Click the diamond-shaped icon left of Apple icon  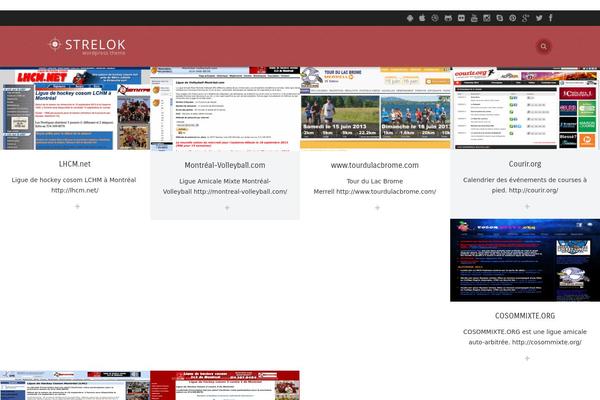(410, 18)
